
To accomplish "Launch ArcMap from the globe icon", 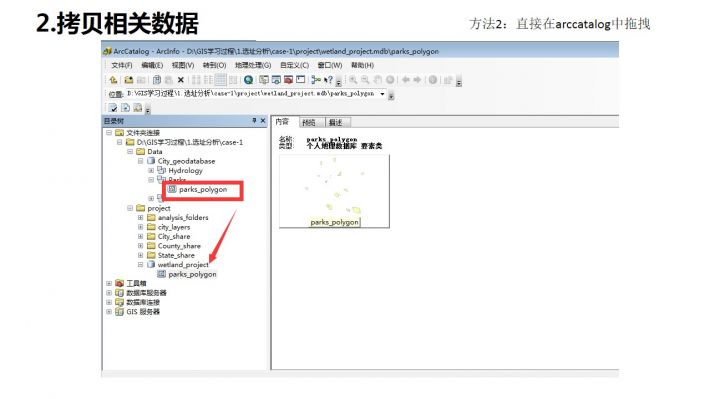I will [248, 80].
